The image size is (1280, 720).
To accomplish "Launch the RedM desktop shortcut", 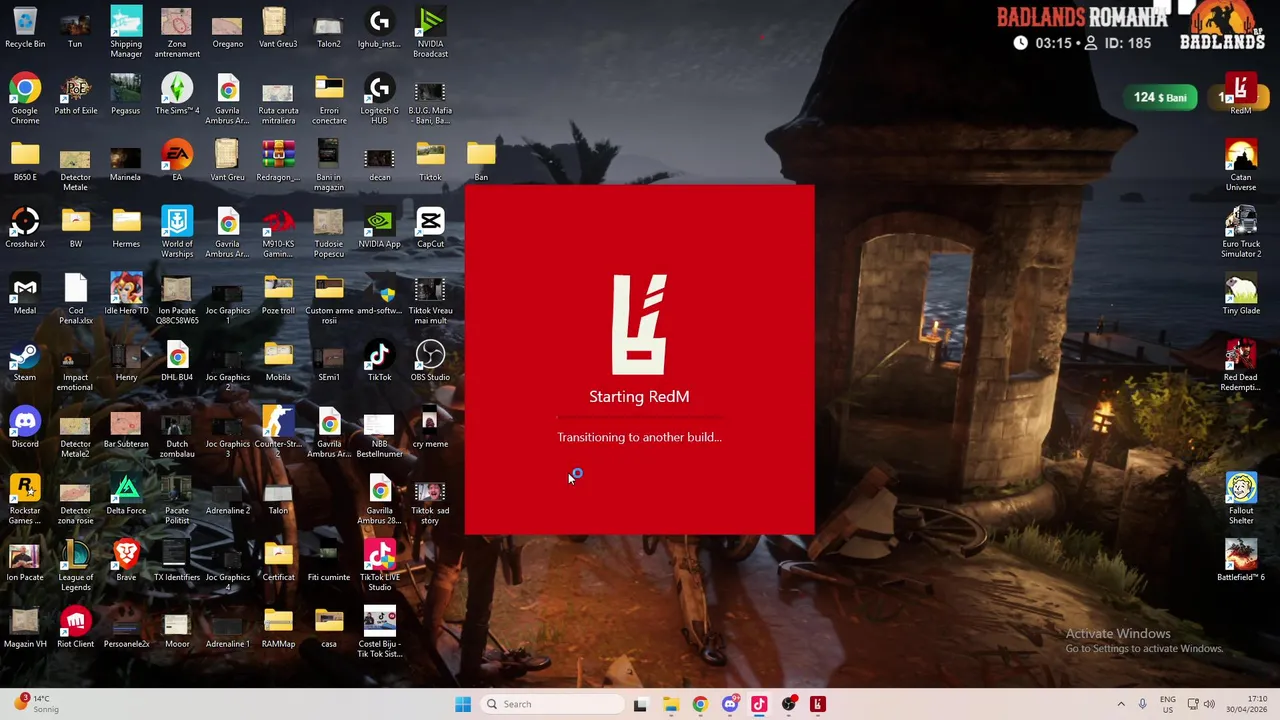I will tap(1241, 94).
